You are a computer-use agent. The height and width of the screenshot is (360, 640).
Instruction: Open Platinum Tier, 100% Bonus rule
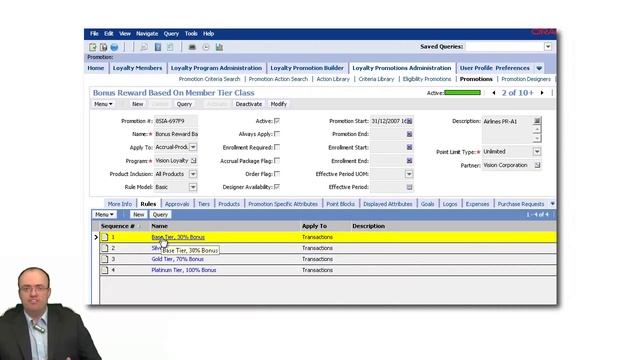tap(184, 270)
